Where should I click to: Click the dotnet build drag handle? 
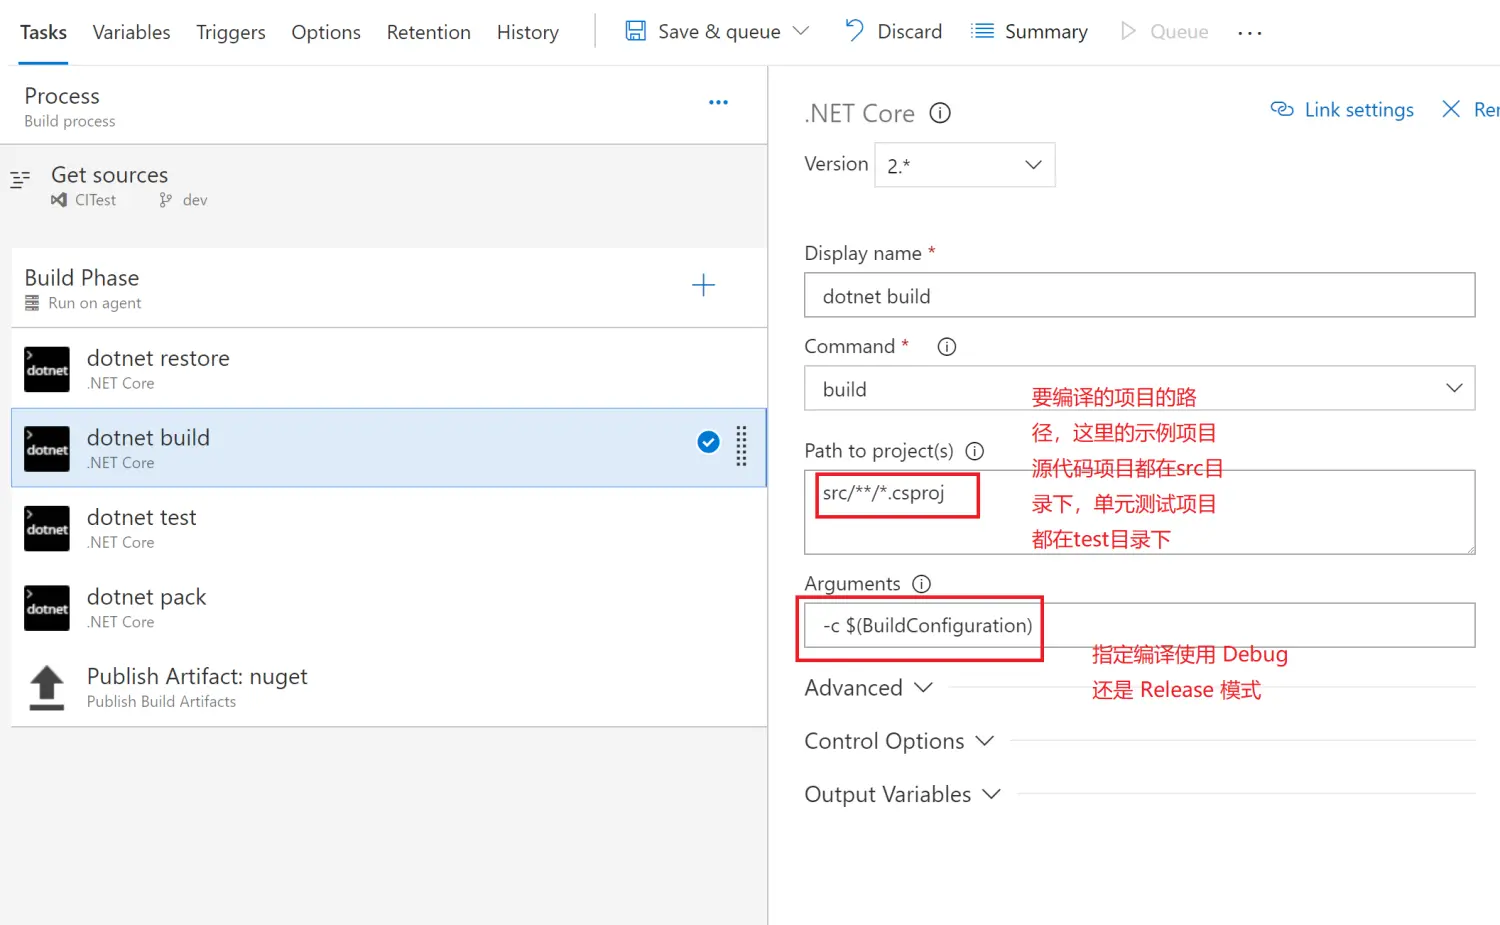pos(741,446)
